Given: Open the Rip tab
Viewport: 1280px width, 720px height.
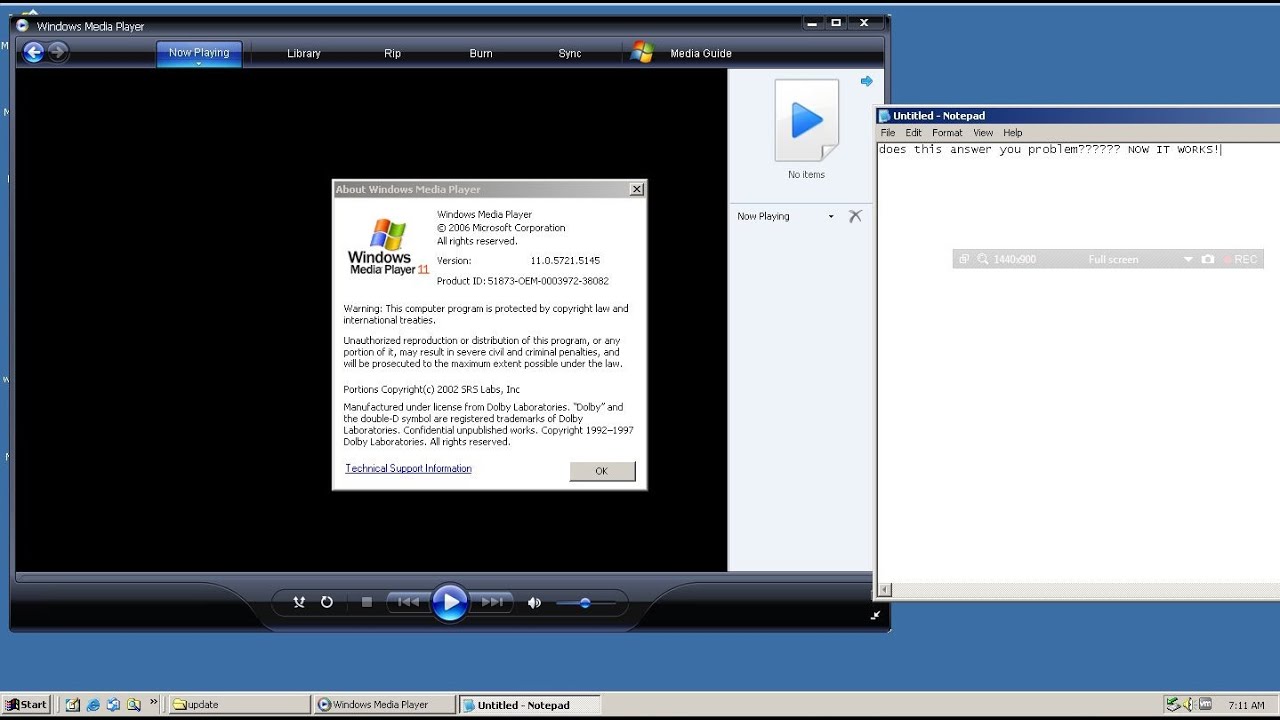Looking at the screenshot, I should [393, 54].
